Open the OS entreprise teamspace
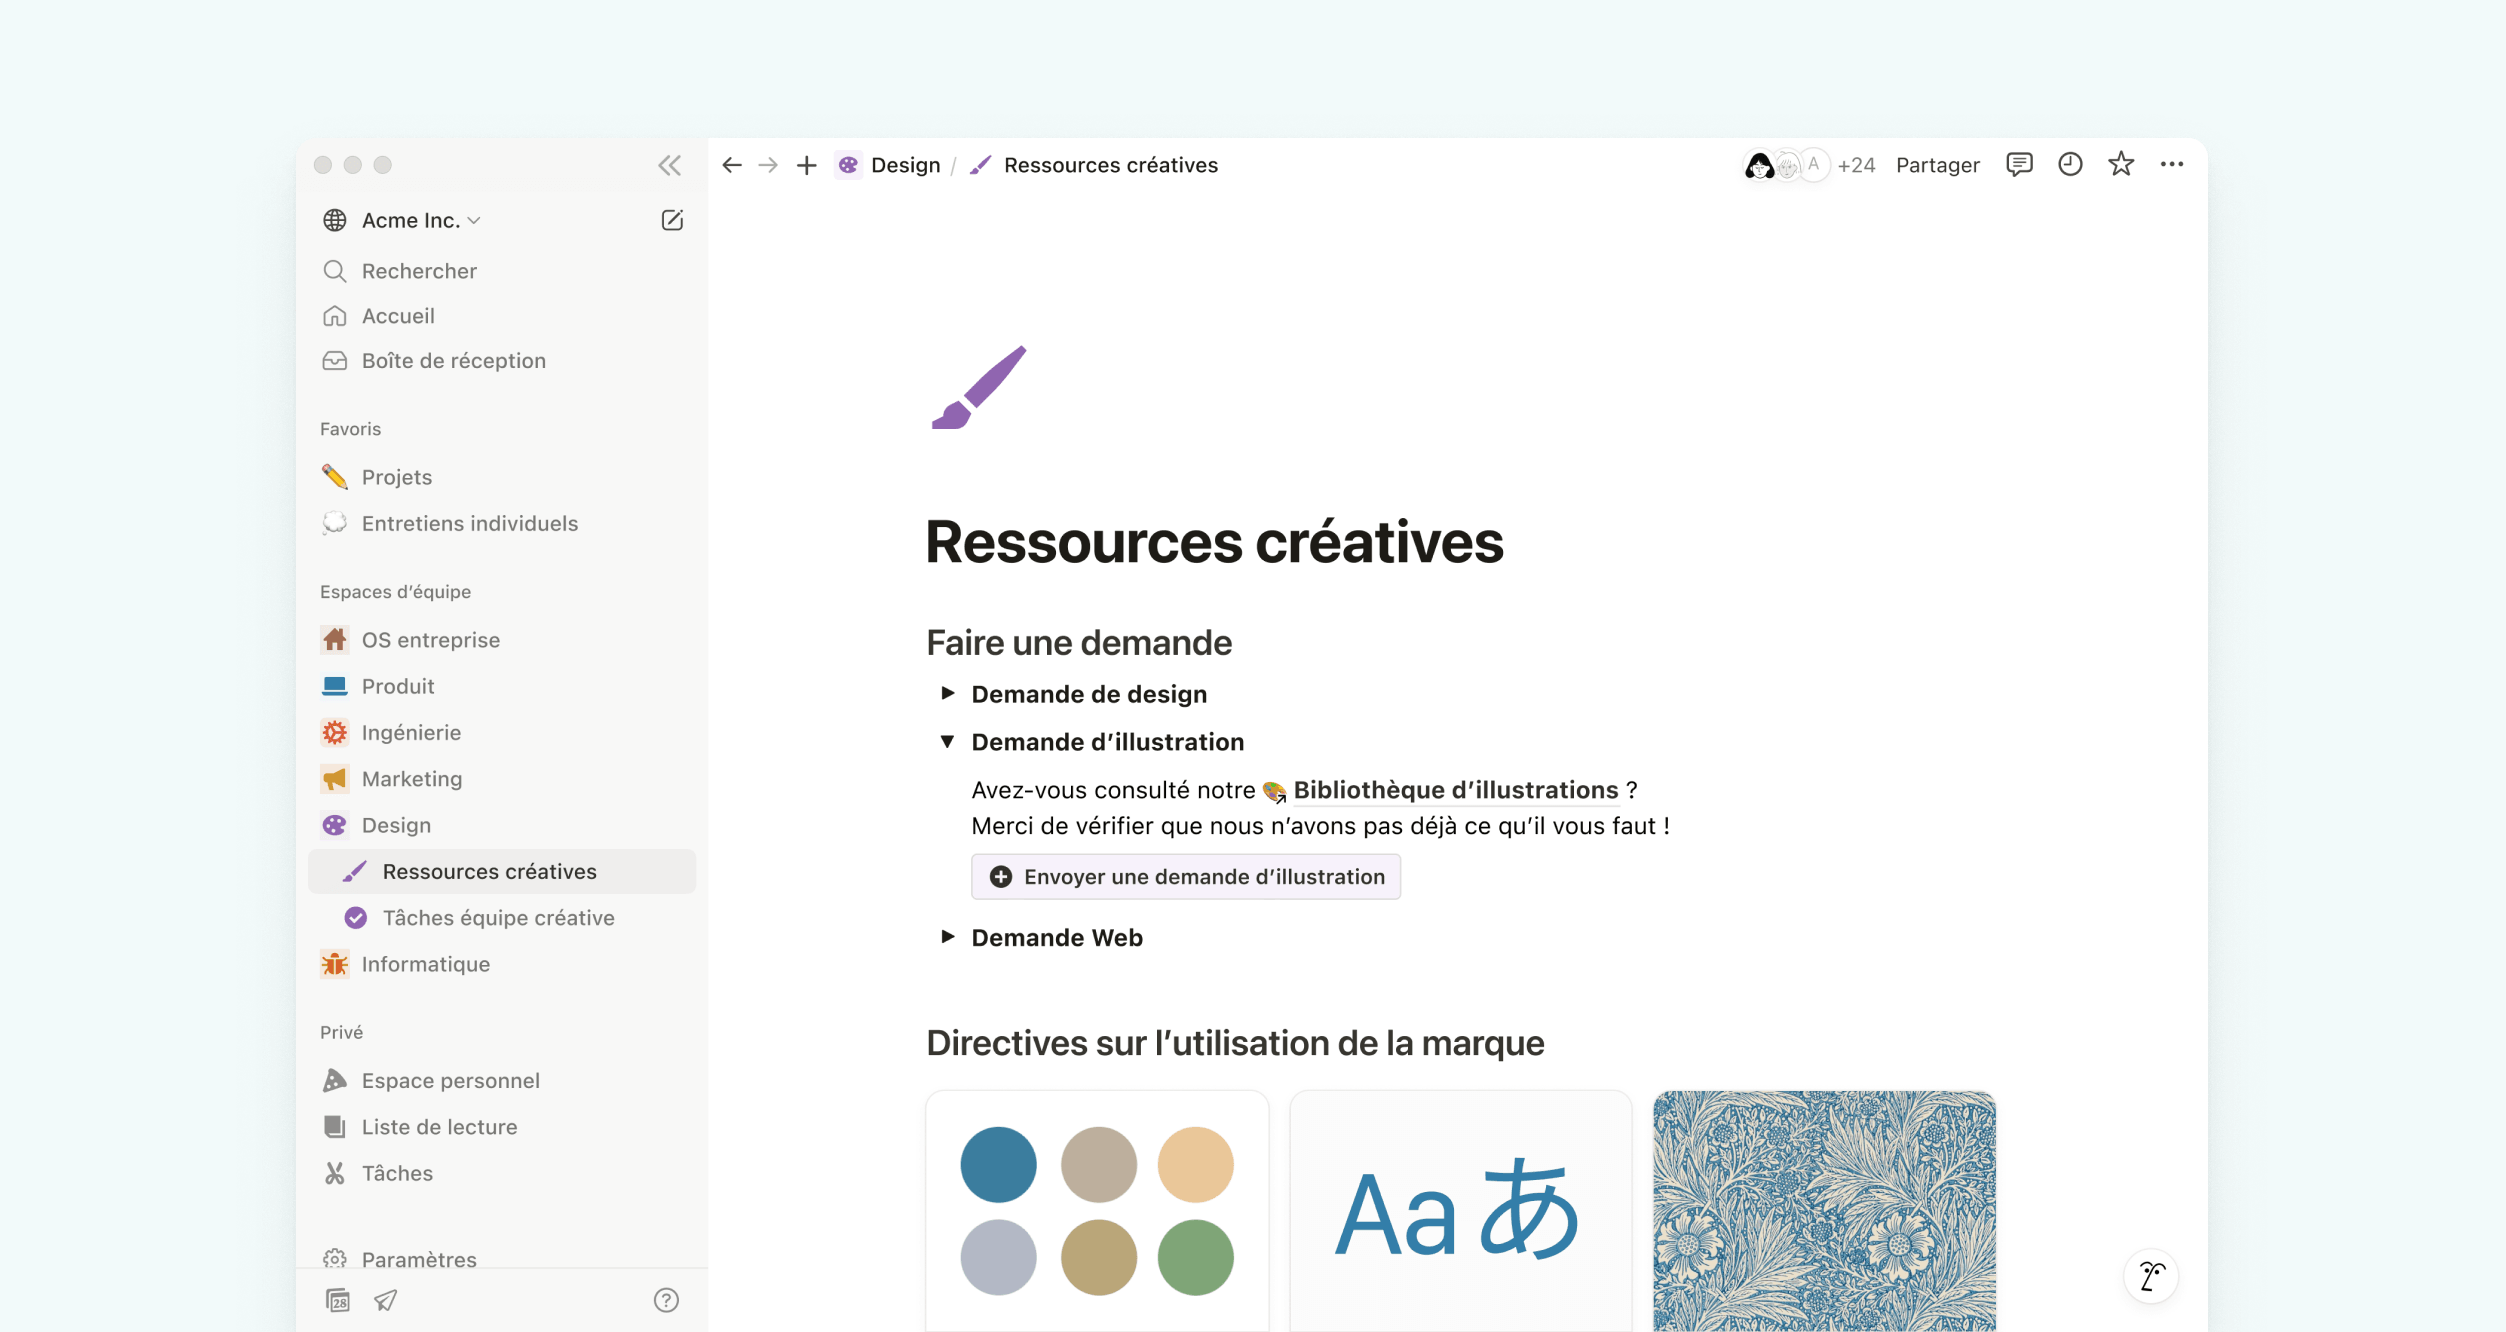The width and height of the screenshot is (2506, 1332). click(x=502, y=640)
